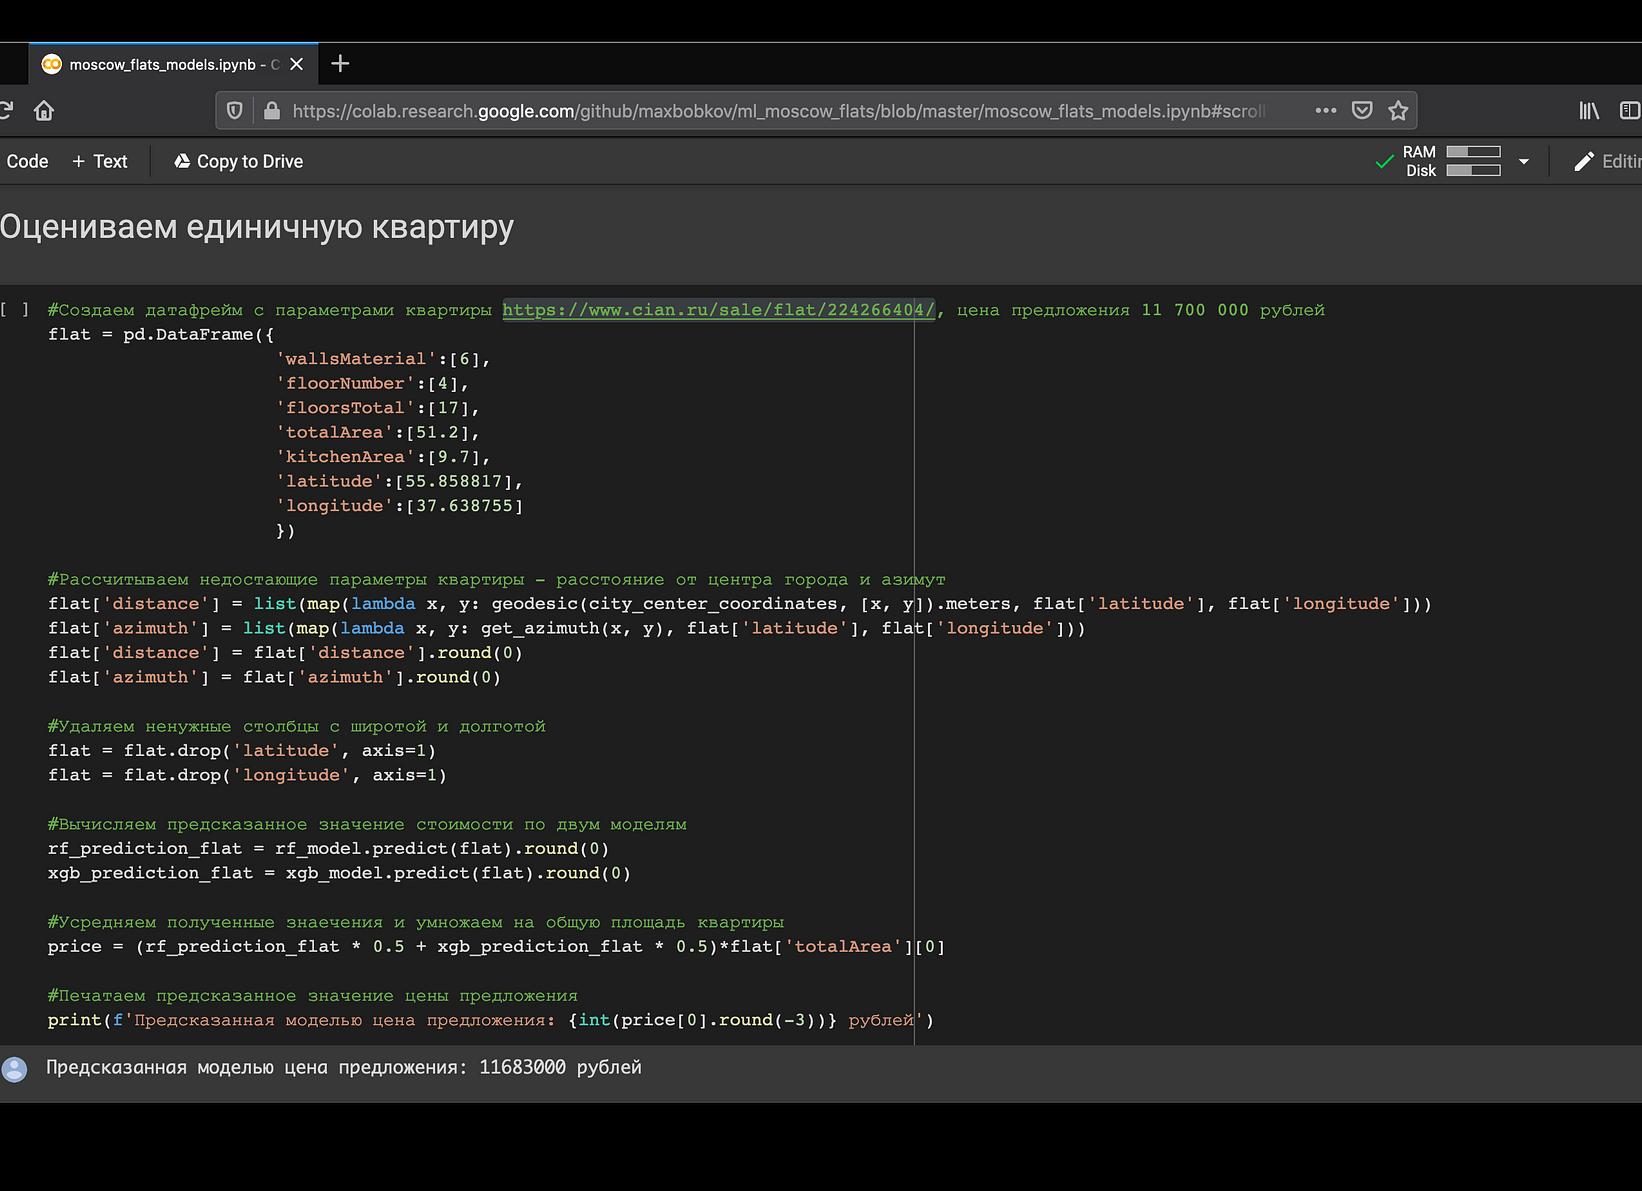Click the site security padlock icon
Viewport: 1642px width, 1191px height.
point(271,111)
